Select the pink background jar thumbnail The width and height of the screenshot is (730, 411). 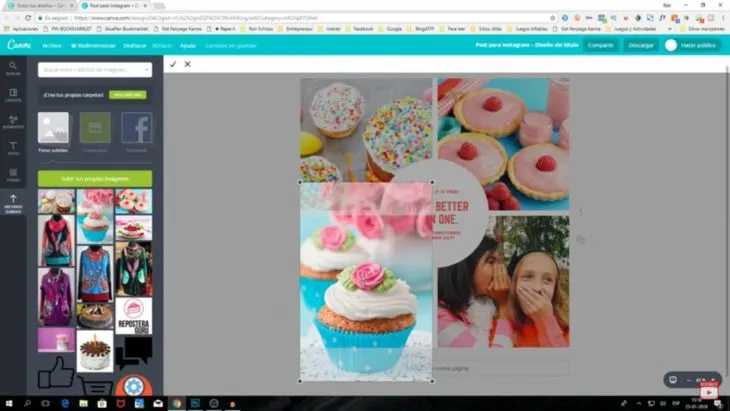point(56,339)
